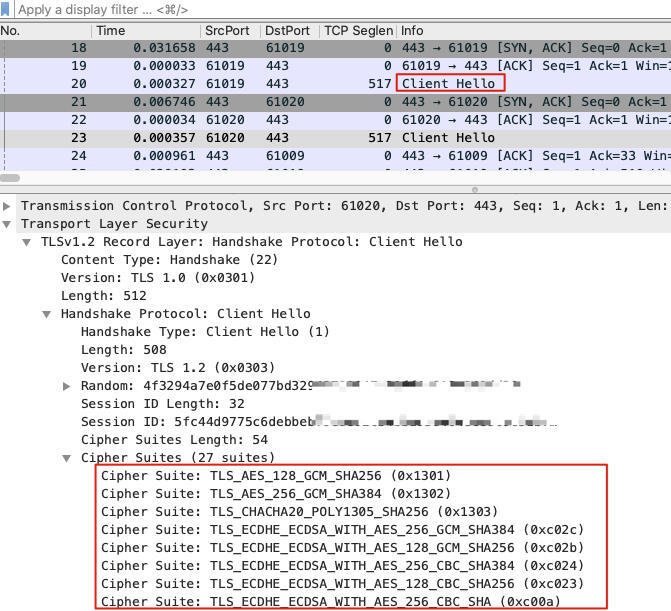
Task: Select packet 20 Client Hello row
Action: click(x=300, y=84)
